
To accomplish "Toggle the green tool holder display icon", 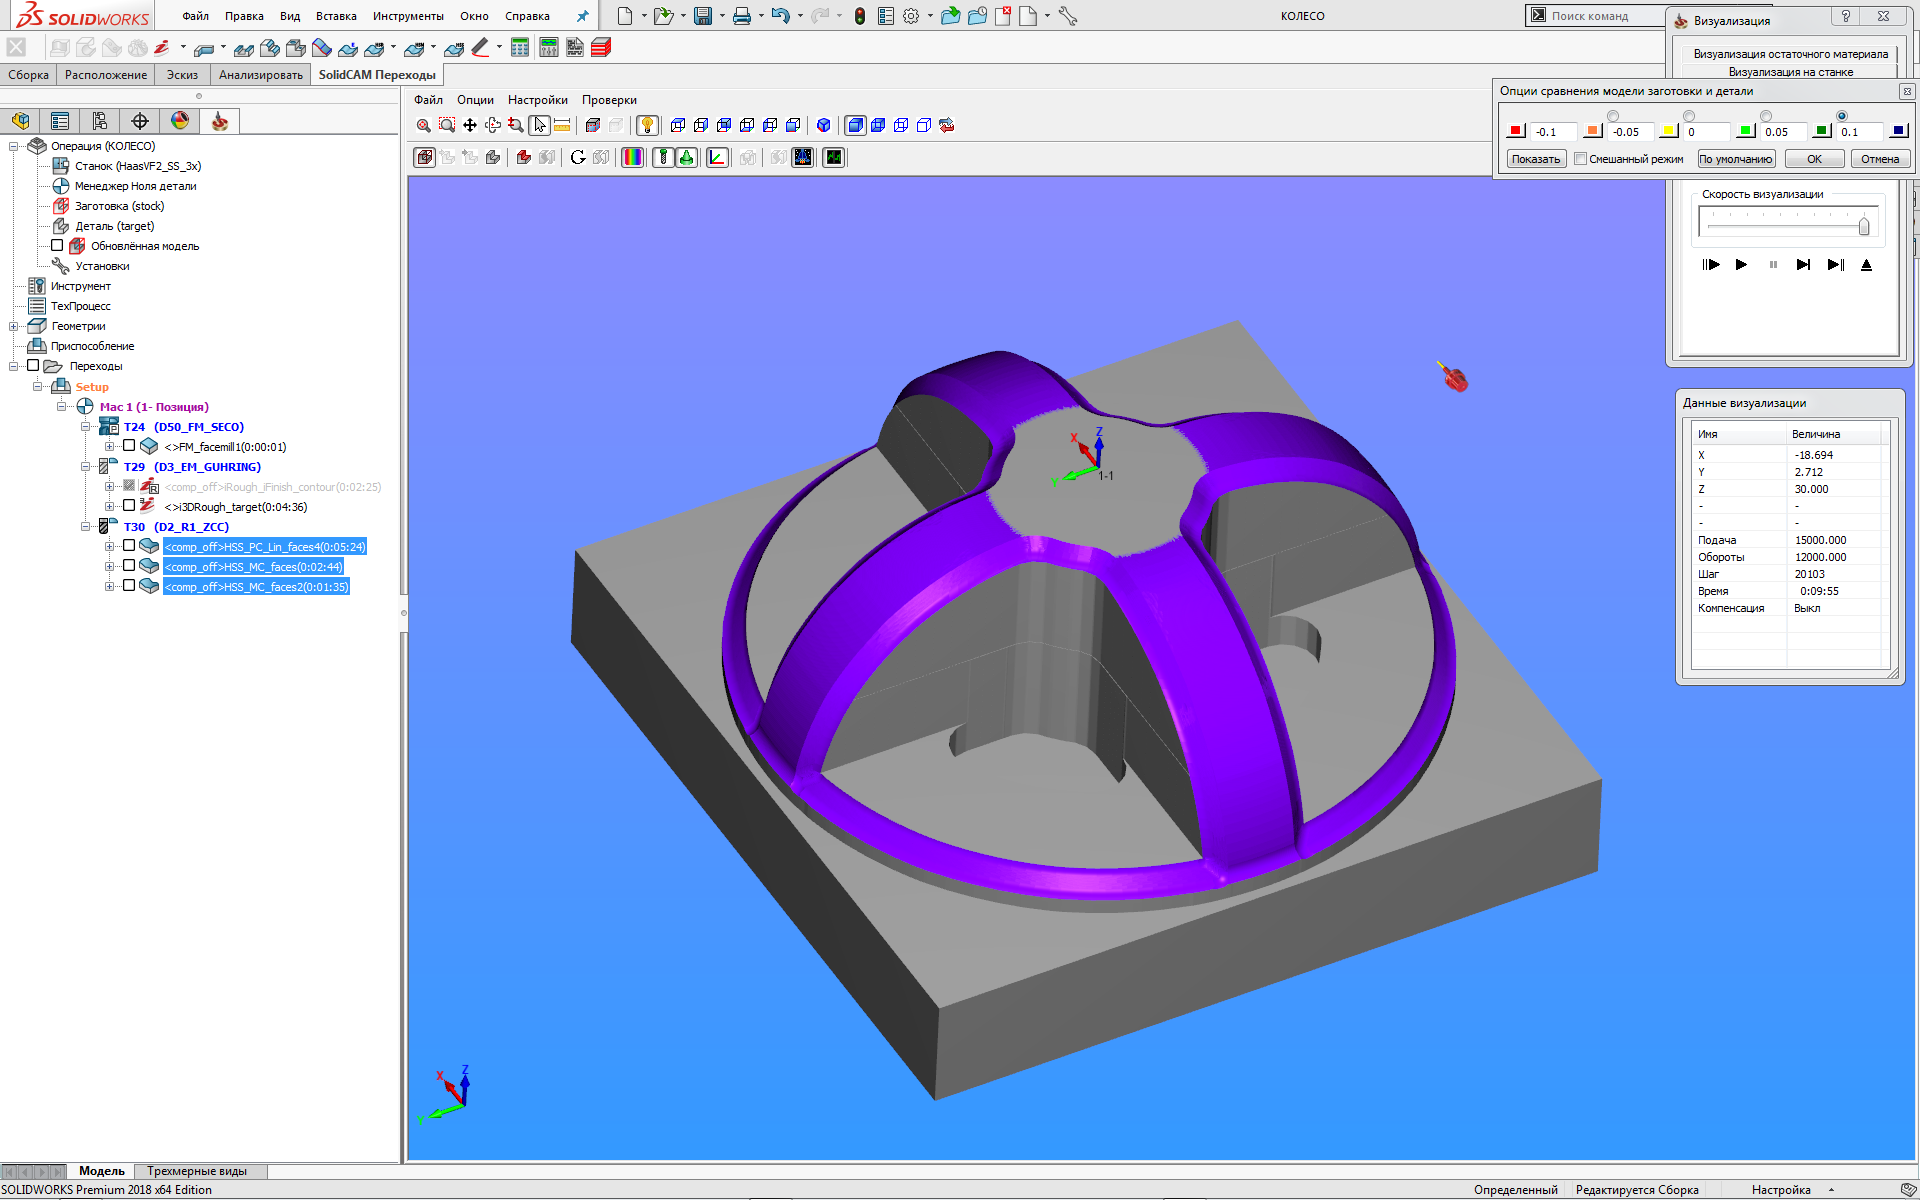I will click(x=687, y=157).
